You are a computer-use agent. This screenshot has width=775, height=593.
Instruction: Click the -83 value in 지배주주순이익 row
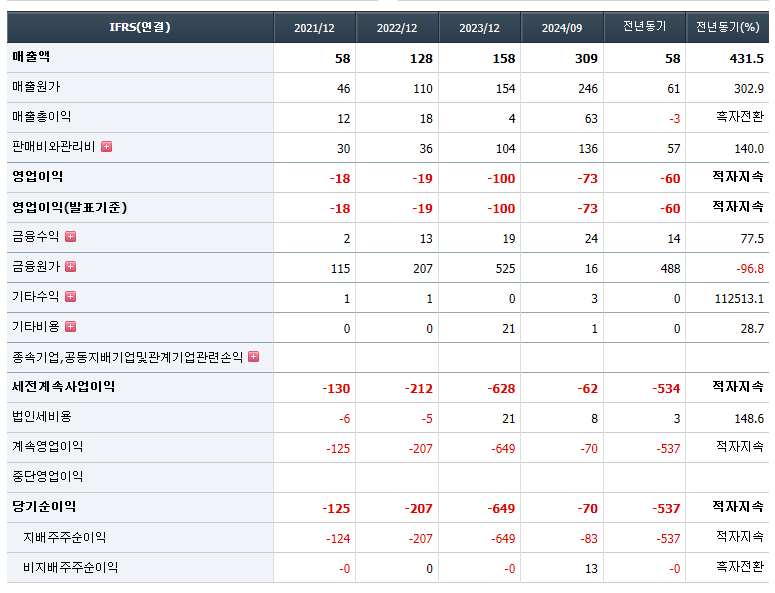(589, 539)
